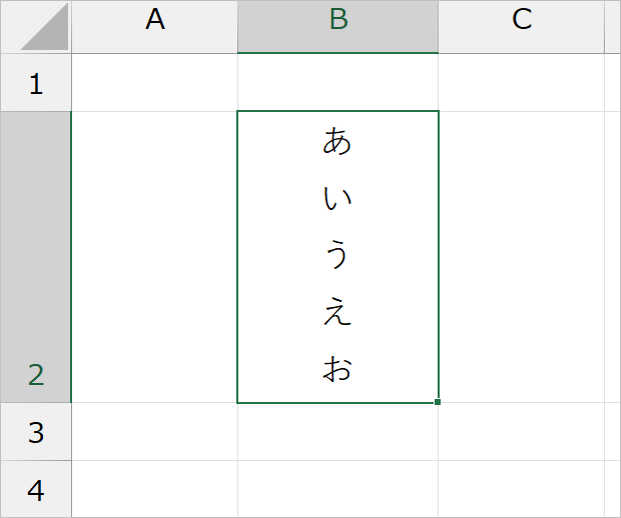
Task: Select cell C1
Action: (x=522, y=82)
